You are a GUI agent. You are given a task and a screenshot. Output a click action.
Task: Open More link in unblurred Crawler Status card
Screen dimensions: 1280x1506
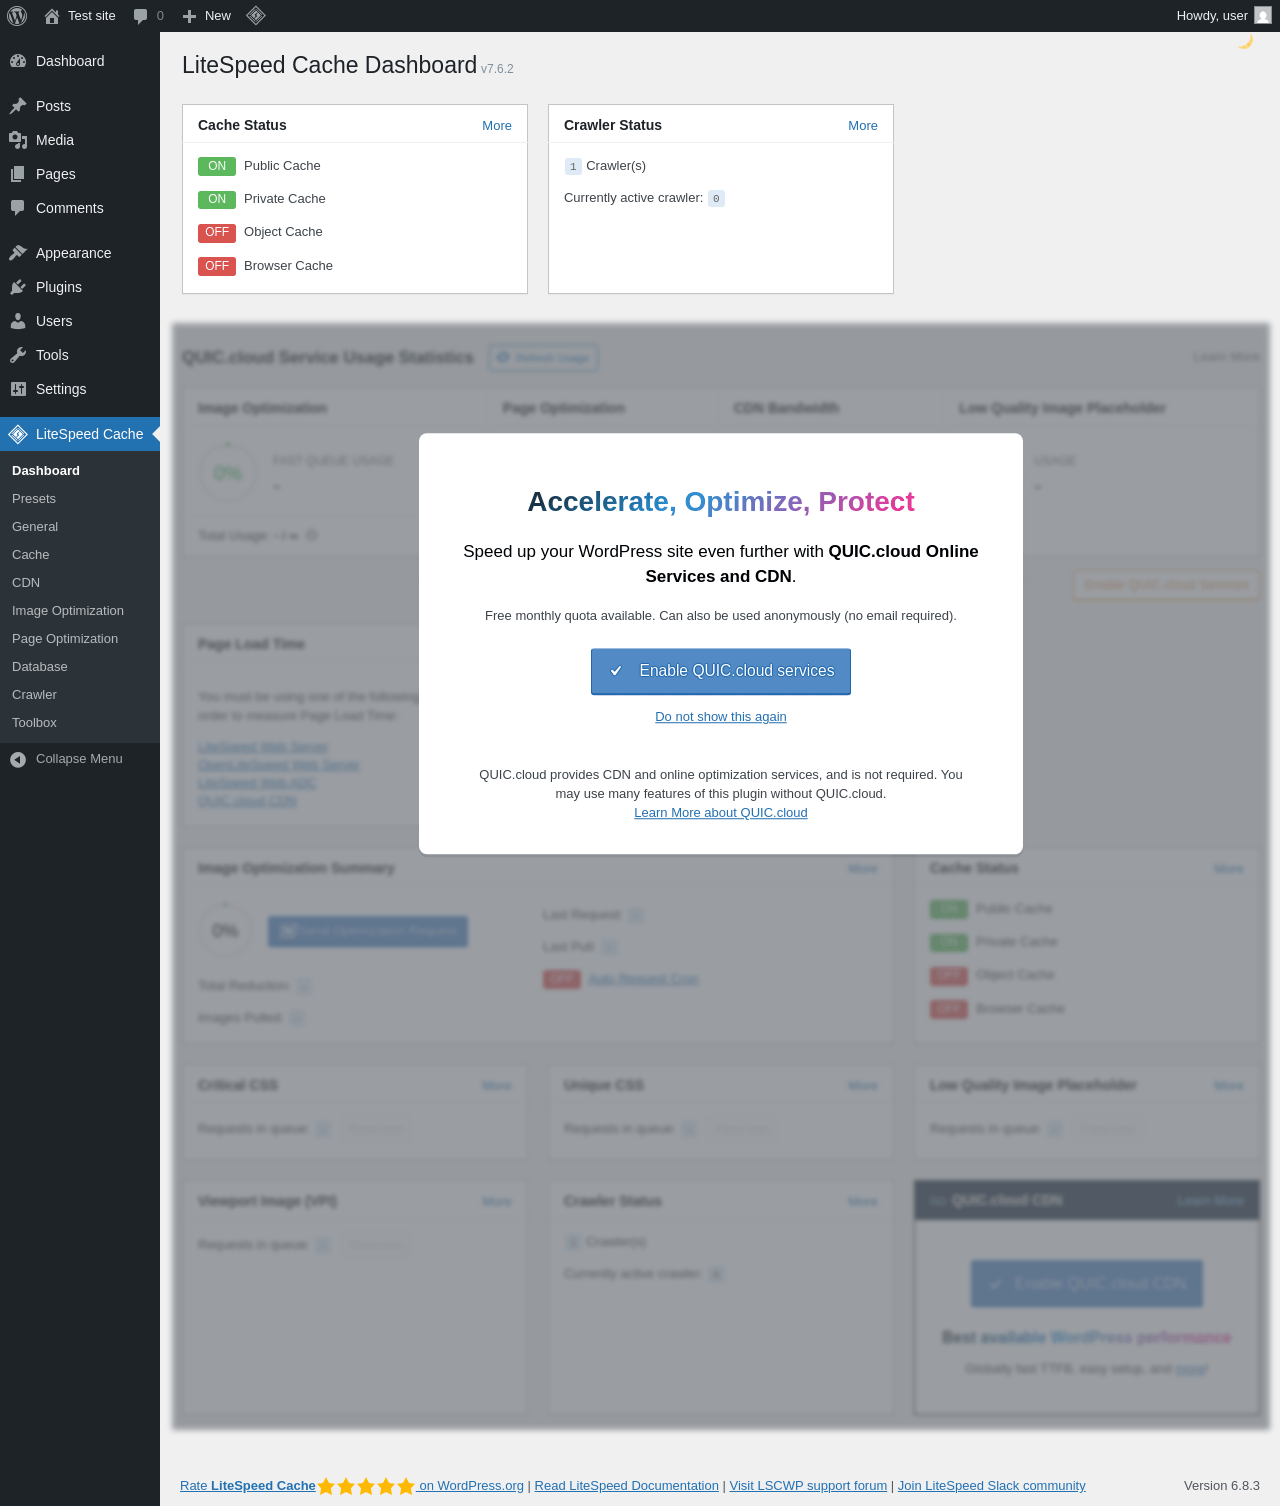(x=863, y=126)
